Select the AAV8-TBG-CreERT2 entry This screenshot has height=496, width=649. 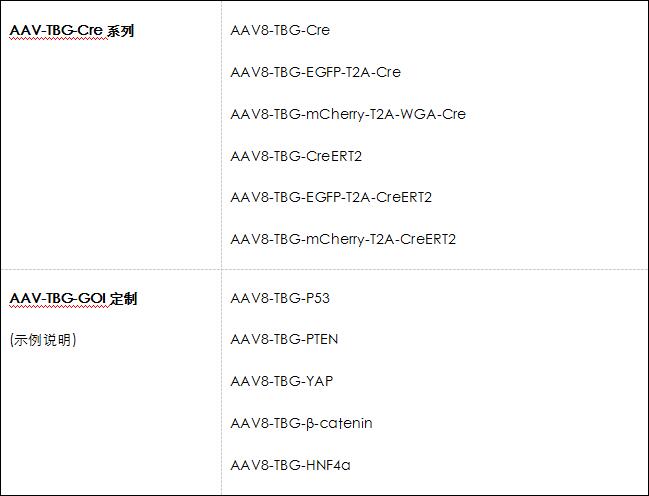(296, 156)
